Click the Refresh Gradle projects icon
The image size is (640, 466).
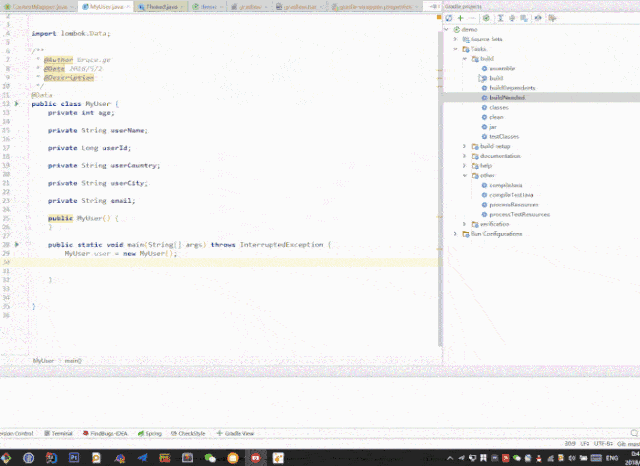coord(450,18)
